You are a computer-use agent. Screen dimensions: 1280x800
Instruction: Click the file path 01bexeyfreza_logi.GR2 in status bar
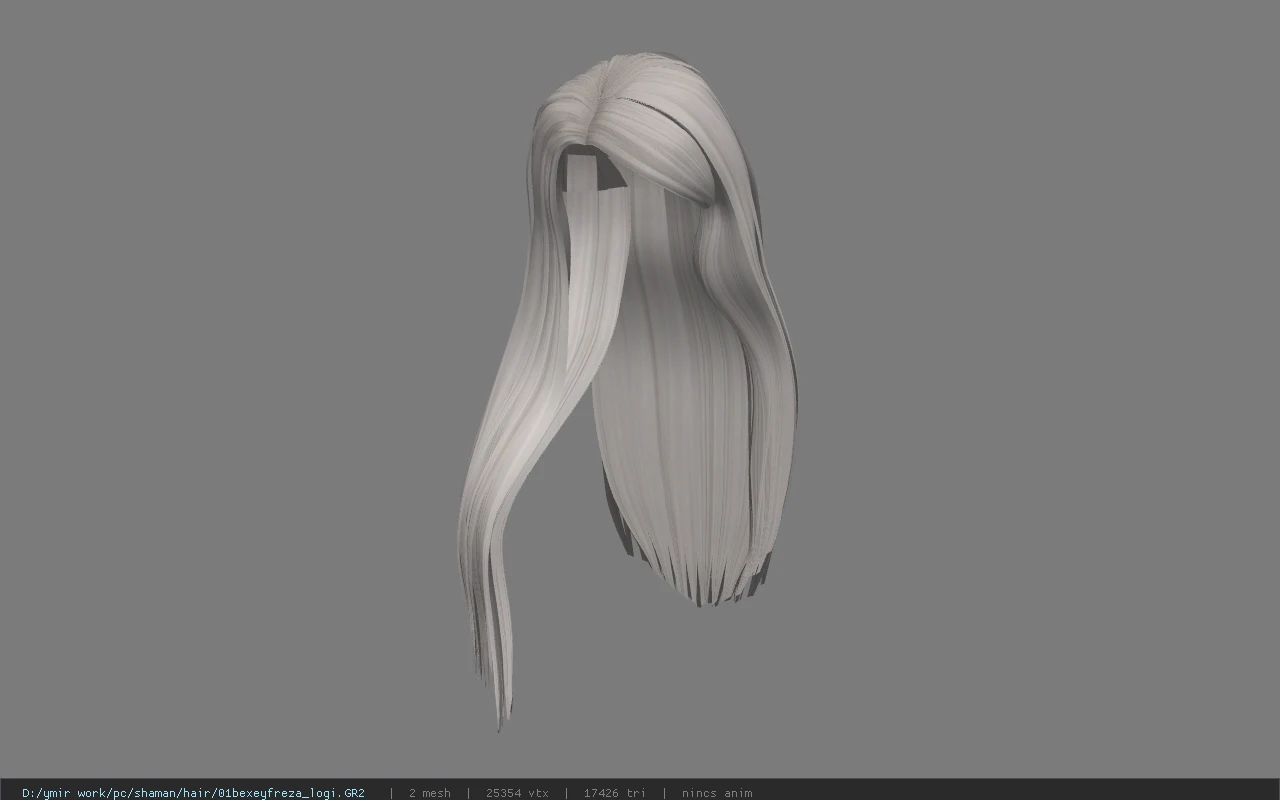coord(193,793)
